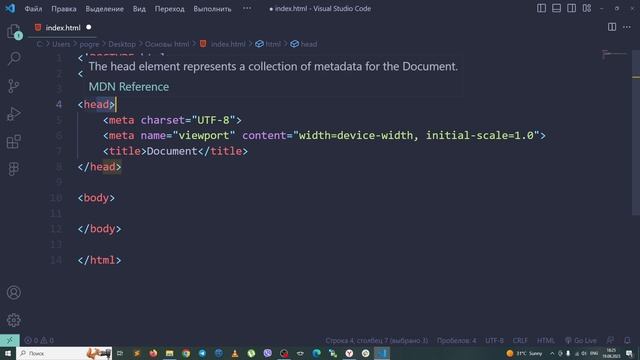Click feedback icon left of notification bell
The image size is (640, 360).
tap(610, 340)
